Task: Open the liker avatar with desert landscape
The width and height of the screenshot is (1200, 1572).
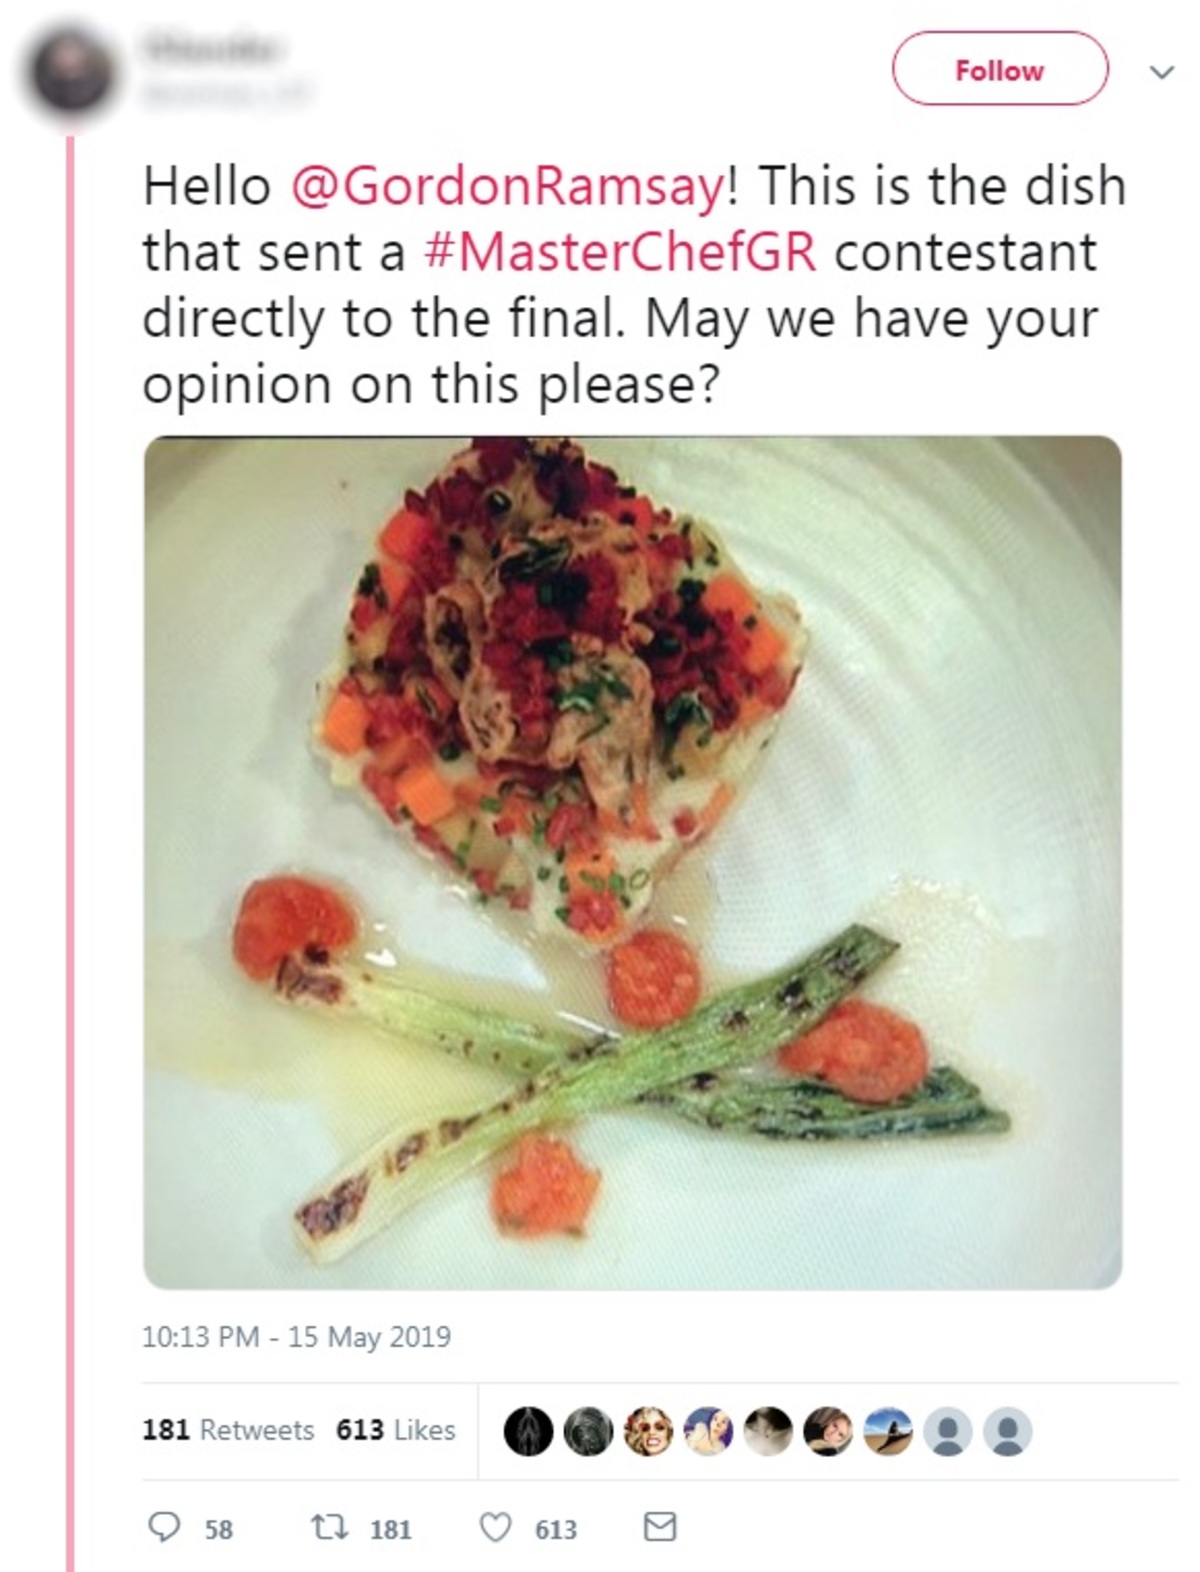Action: (888, 1431)
